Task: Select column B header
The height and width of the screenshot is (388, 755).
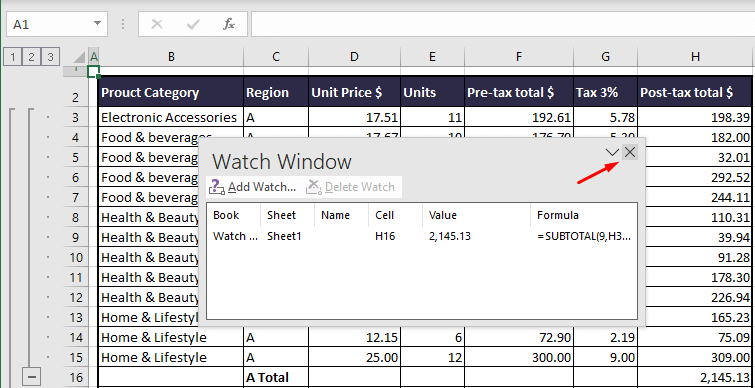Action: 171,57
